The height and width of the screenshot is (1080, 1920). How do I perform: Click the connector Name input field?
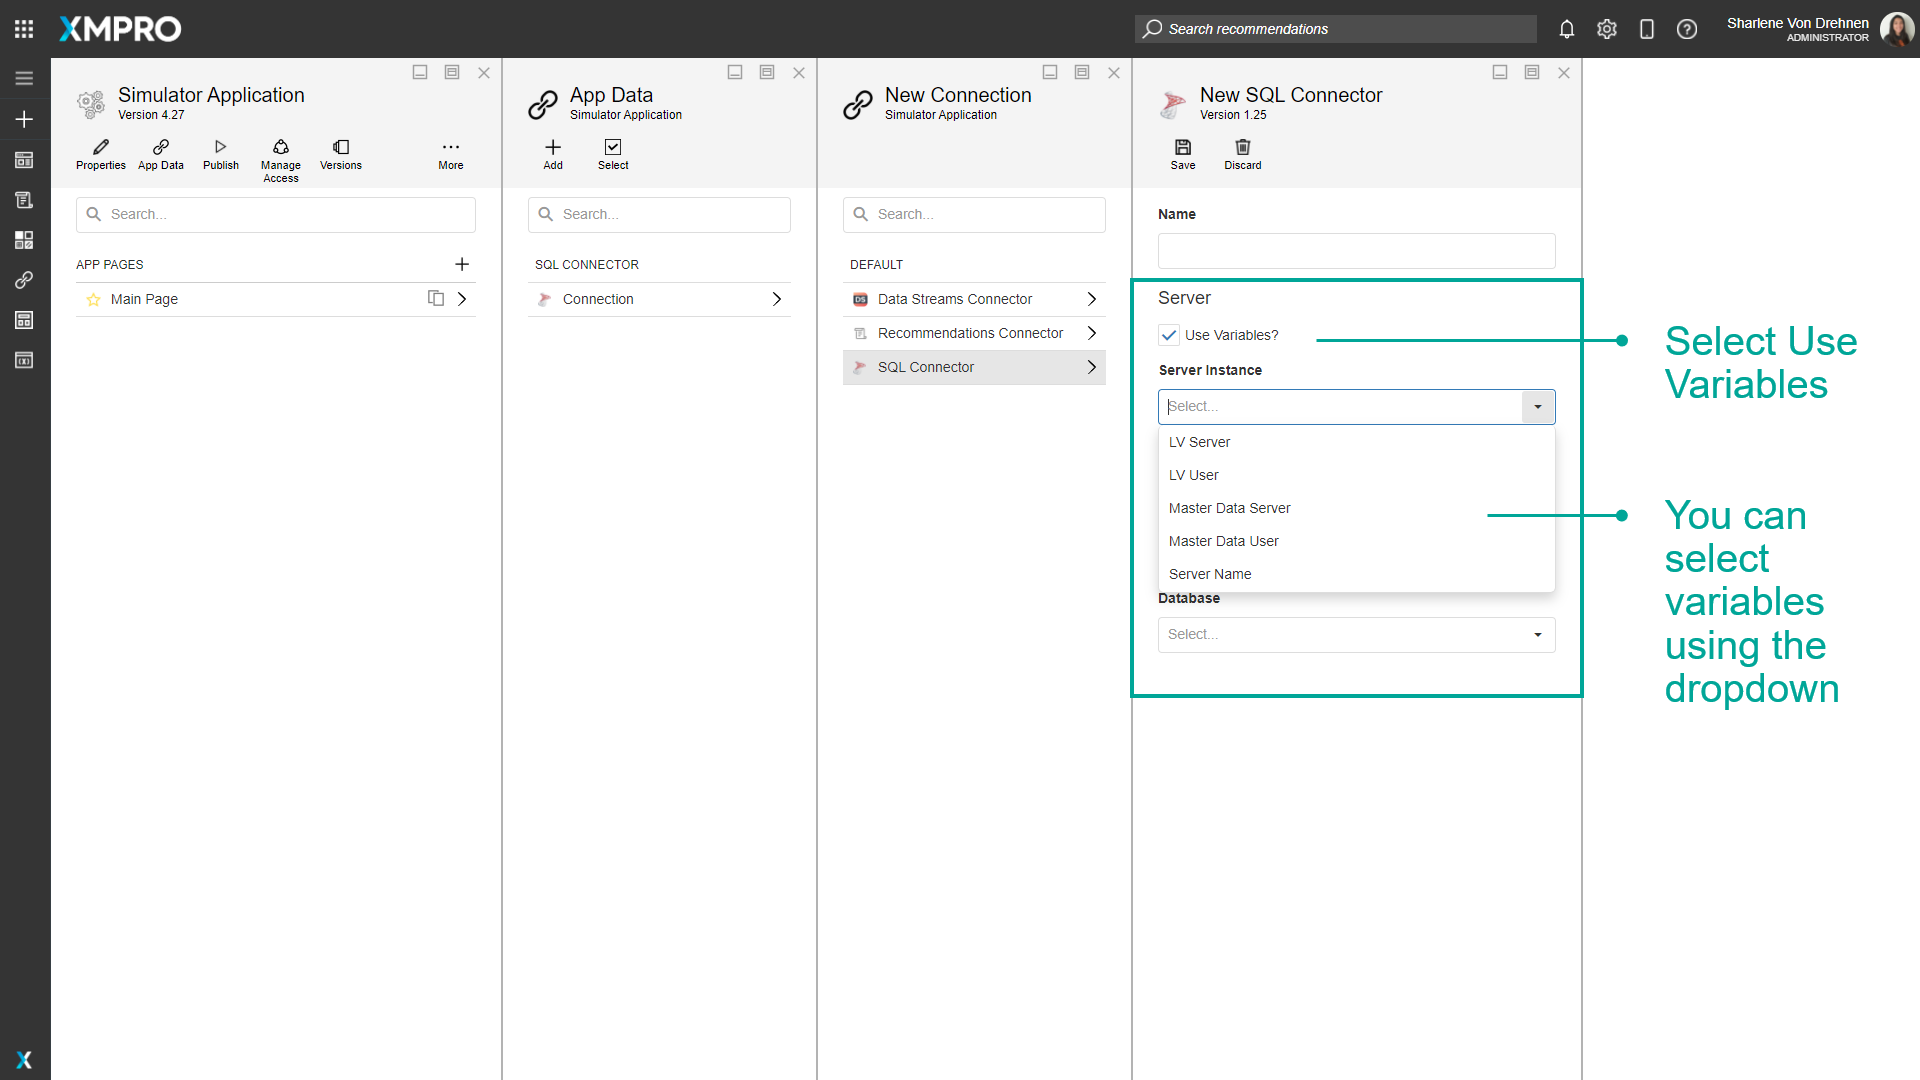(x=1355, y=251)
